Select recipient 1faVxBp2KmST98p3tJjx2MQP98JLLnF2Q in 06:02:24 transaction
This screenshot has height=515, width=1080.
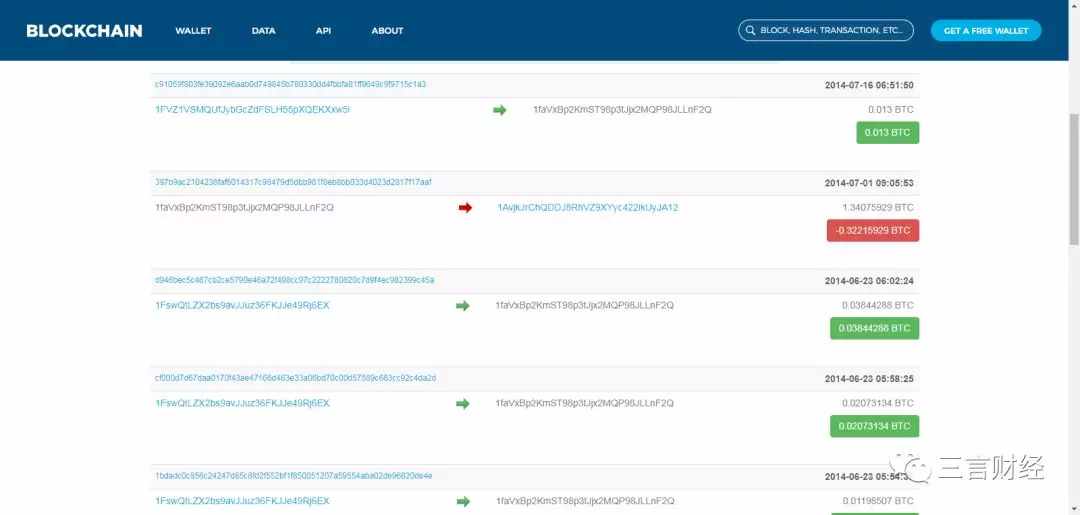pos(585,305)
